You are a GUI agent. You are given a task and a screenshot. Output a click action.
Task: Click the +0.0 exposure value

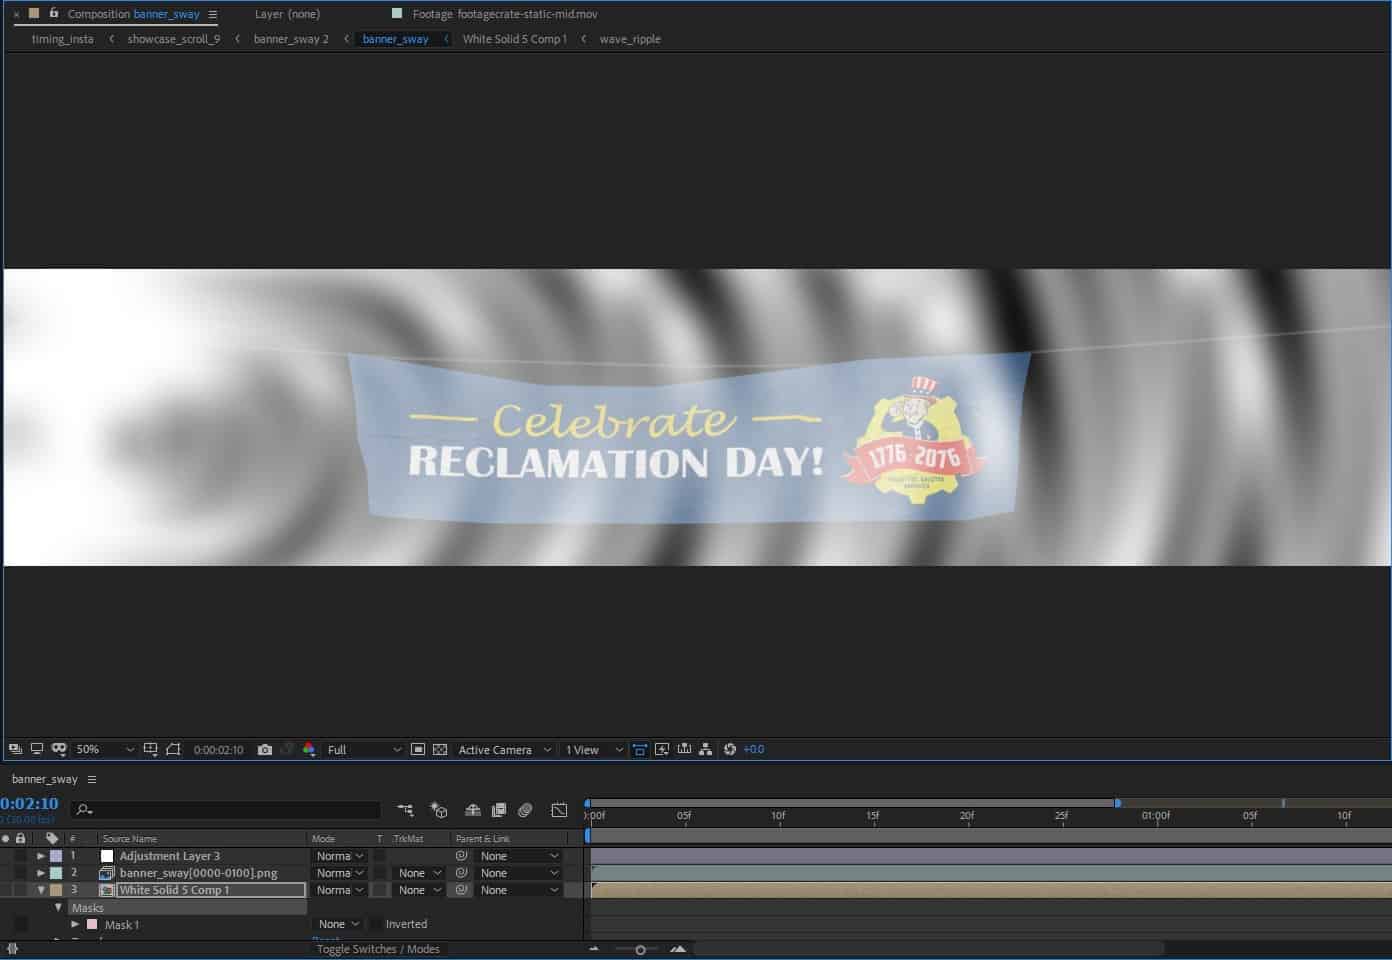point(753,749)
